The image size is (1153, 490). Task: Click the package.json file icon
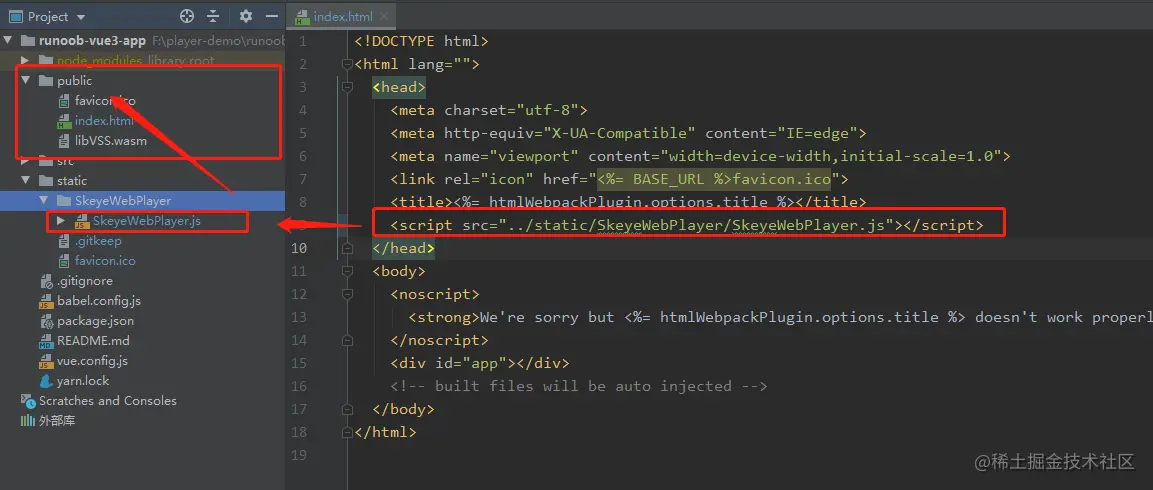46,321
